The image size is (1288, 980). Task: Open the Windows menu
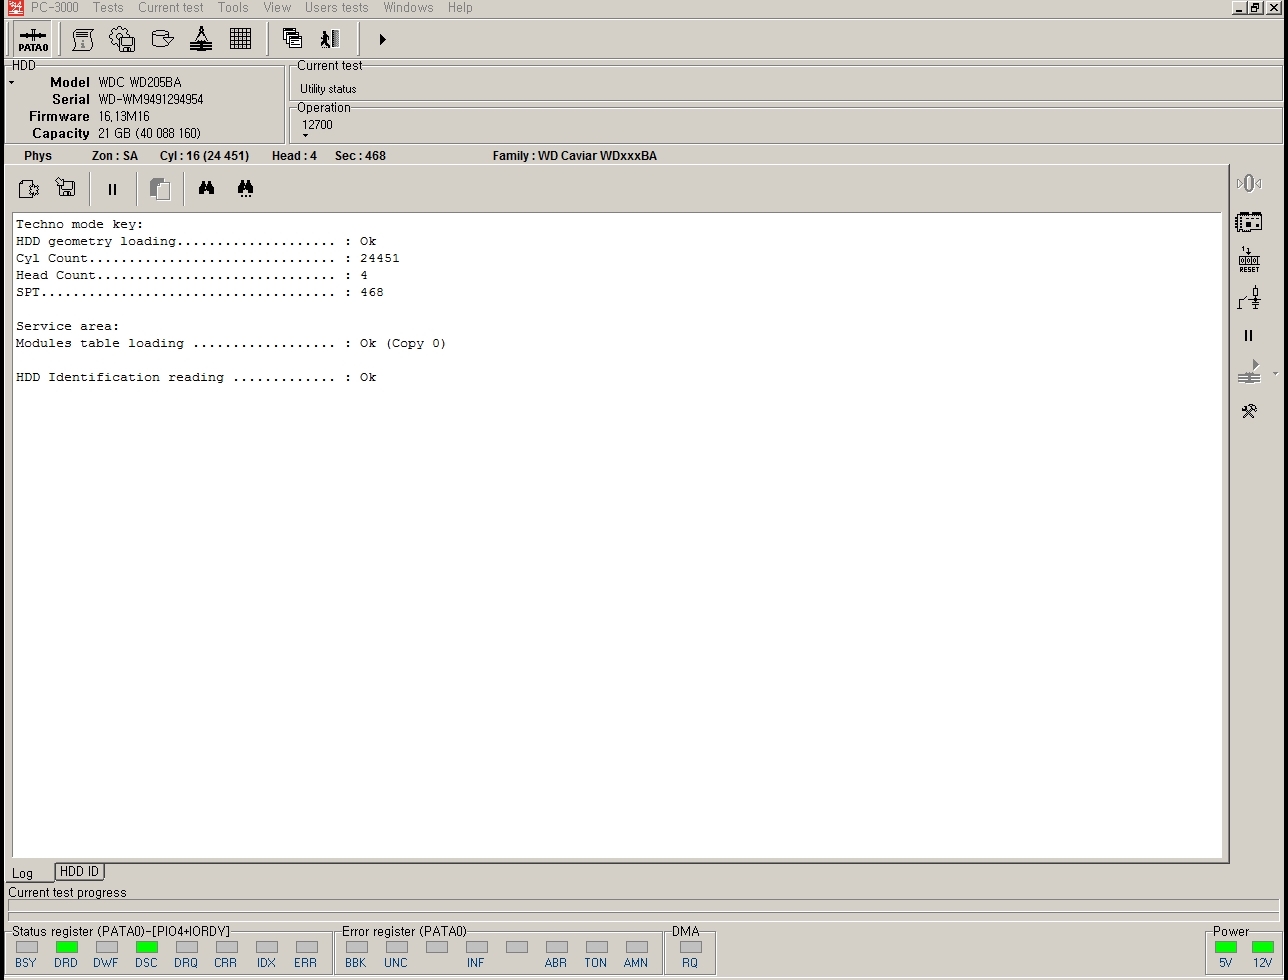(x=408, y=7)
